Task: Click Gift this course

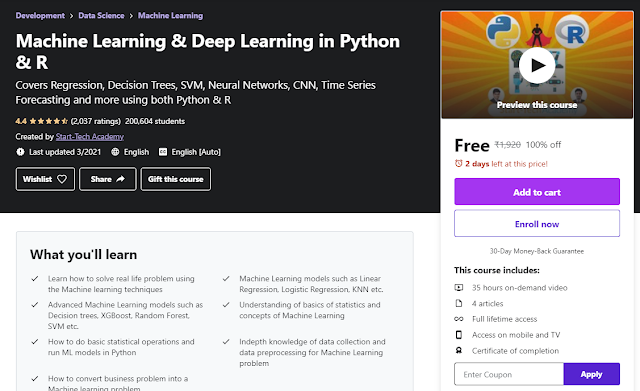Action: coord(176,179)
